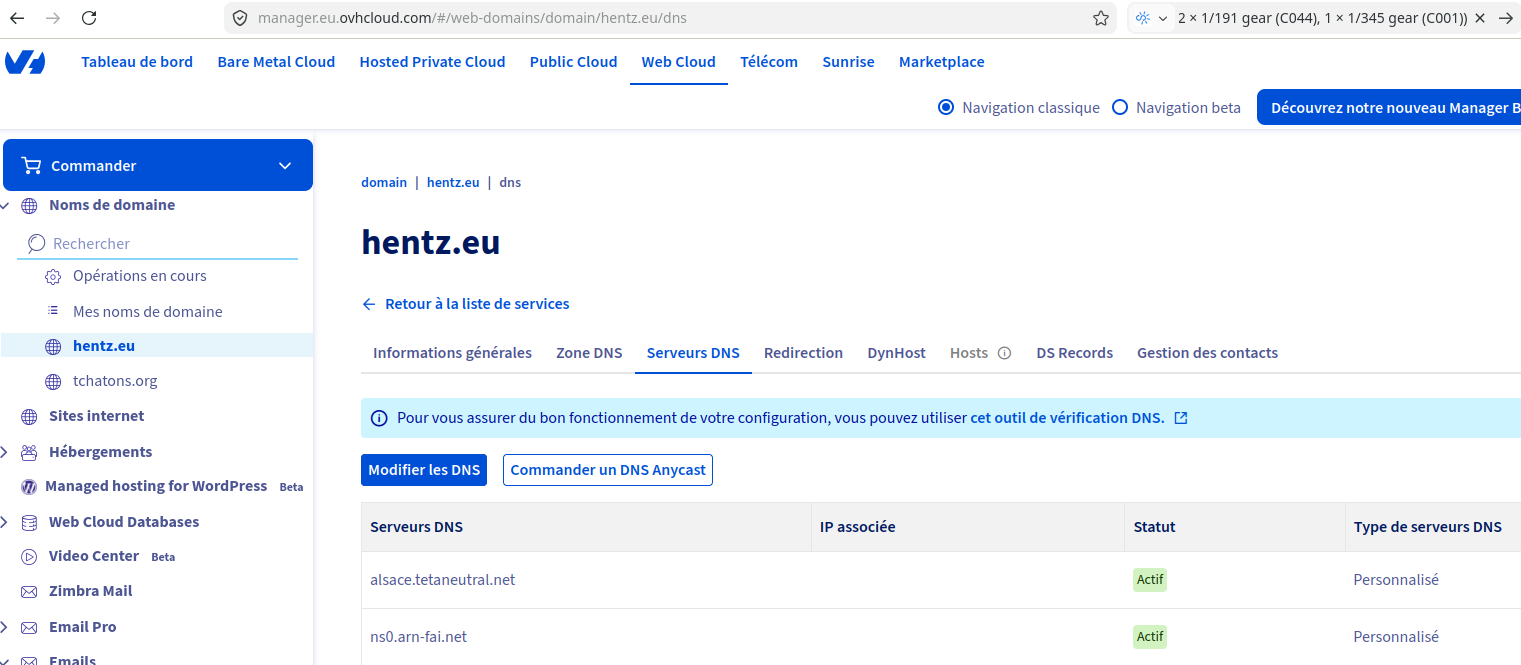Expand the Hébergements section
The height and width of the screenshot is (665, 1521).
point(4,452)
